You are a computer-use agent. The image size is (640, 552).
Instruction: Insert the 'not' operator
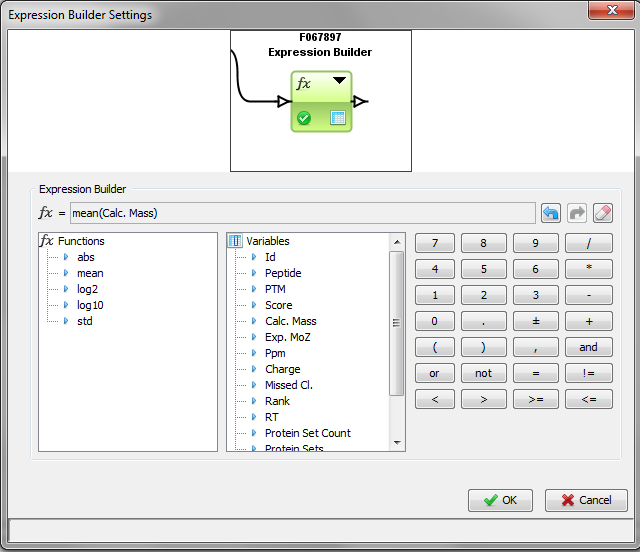click(484, 373)
